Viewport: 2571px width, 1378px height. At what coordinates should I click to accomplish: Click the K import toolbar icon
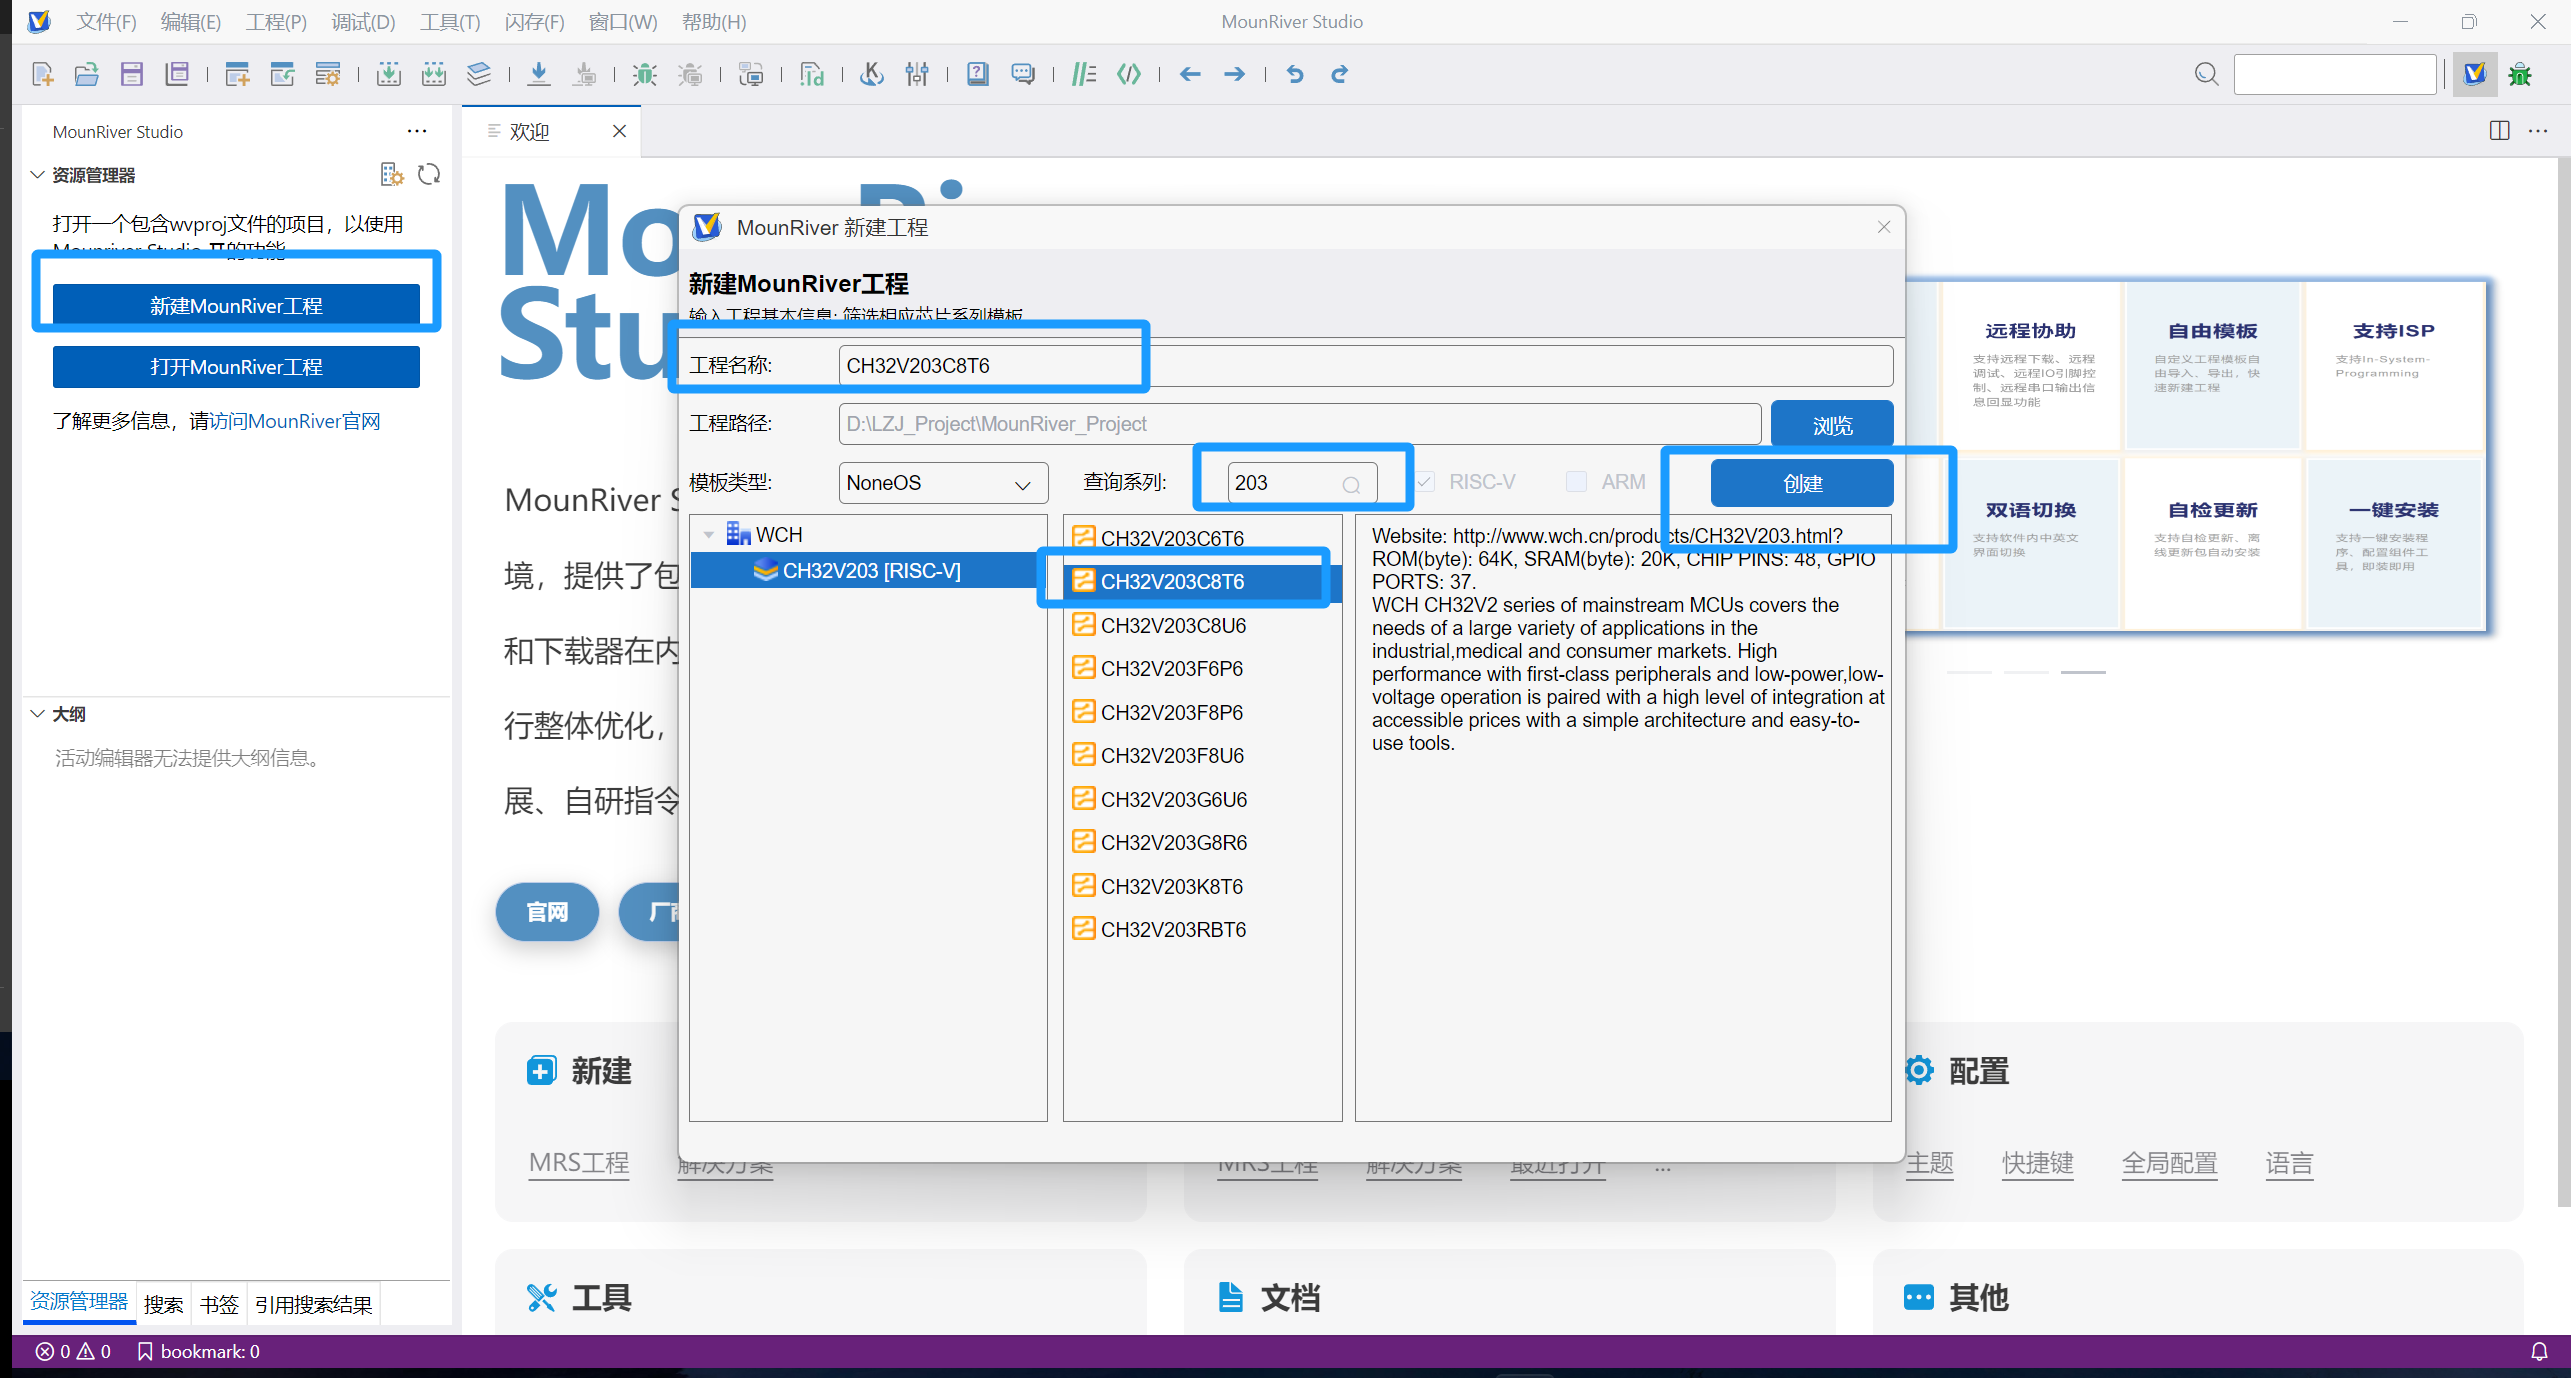tap(872, 74)
